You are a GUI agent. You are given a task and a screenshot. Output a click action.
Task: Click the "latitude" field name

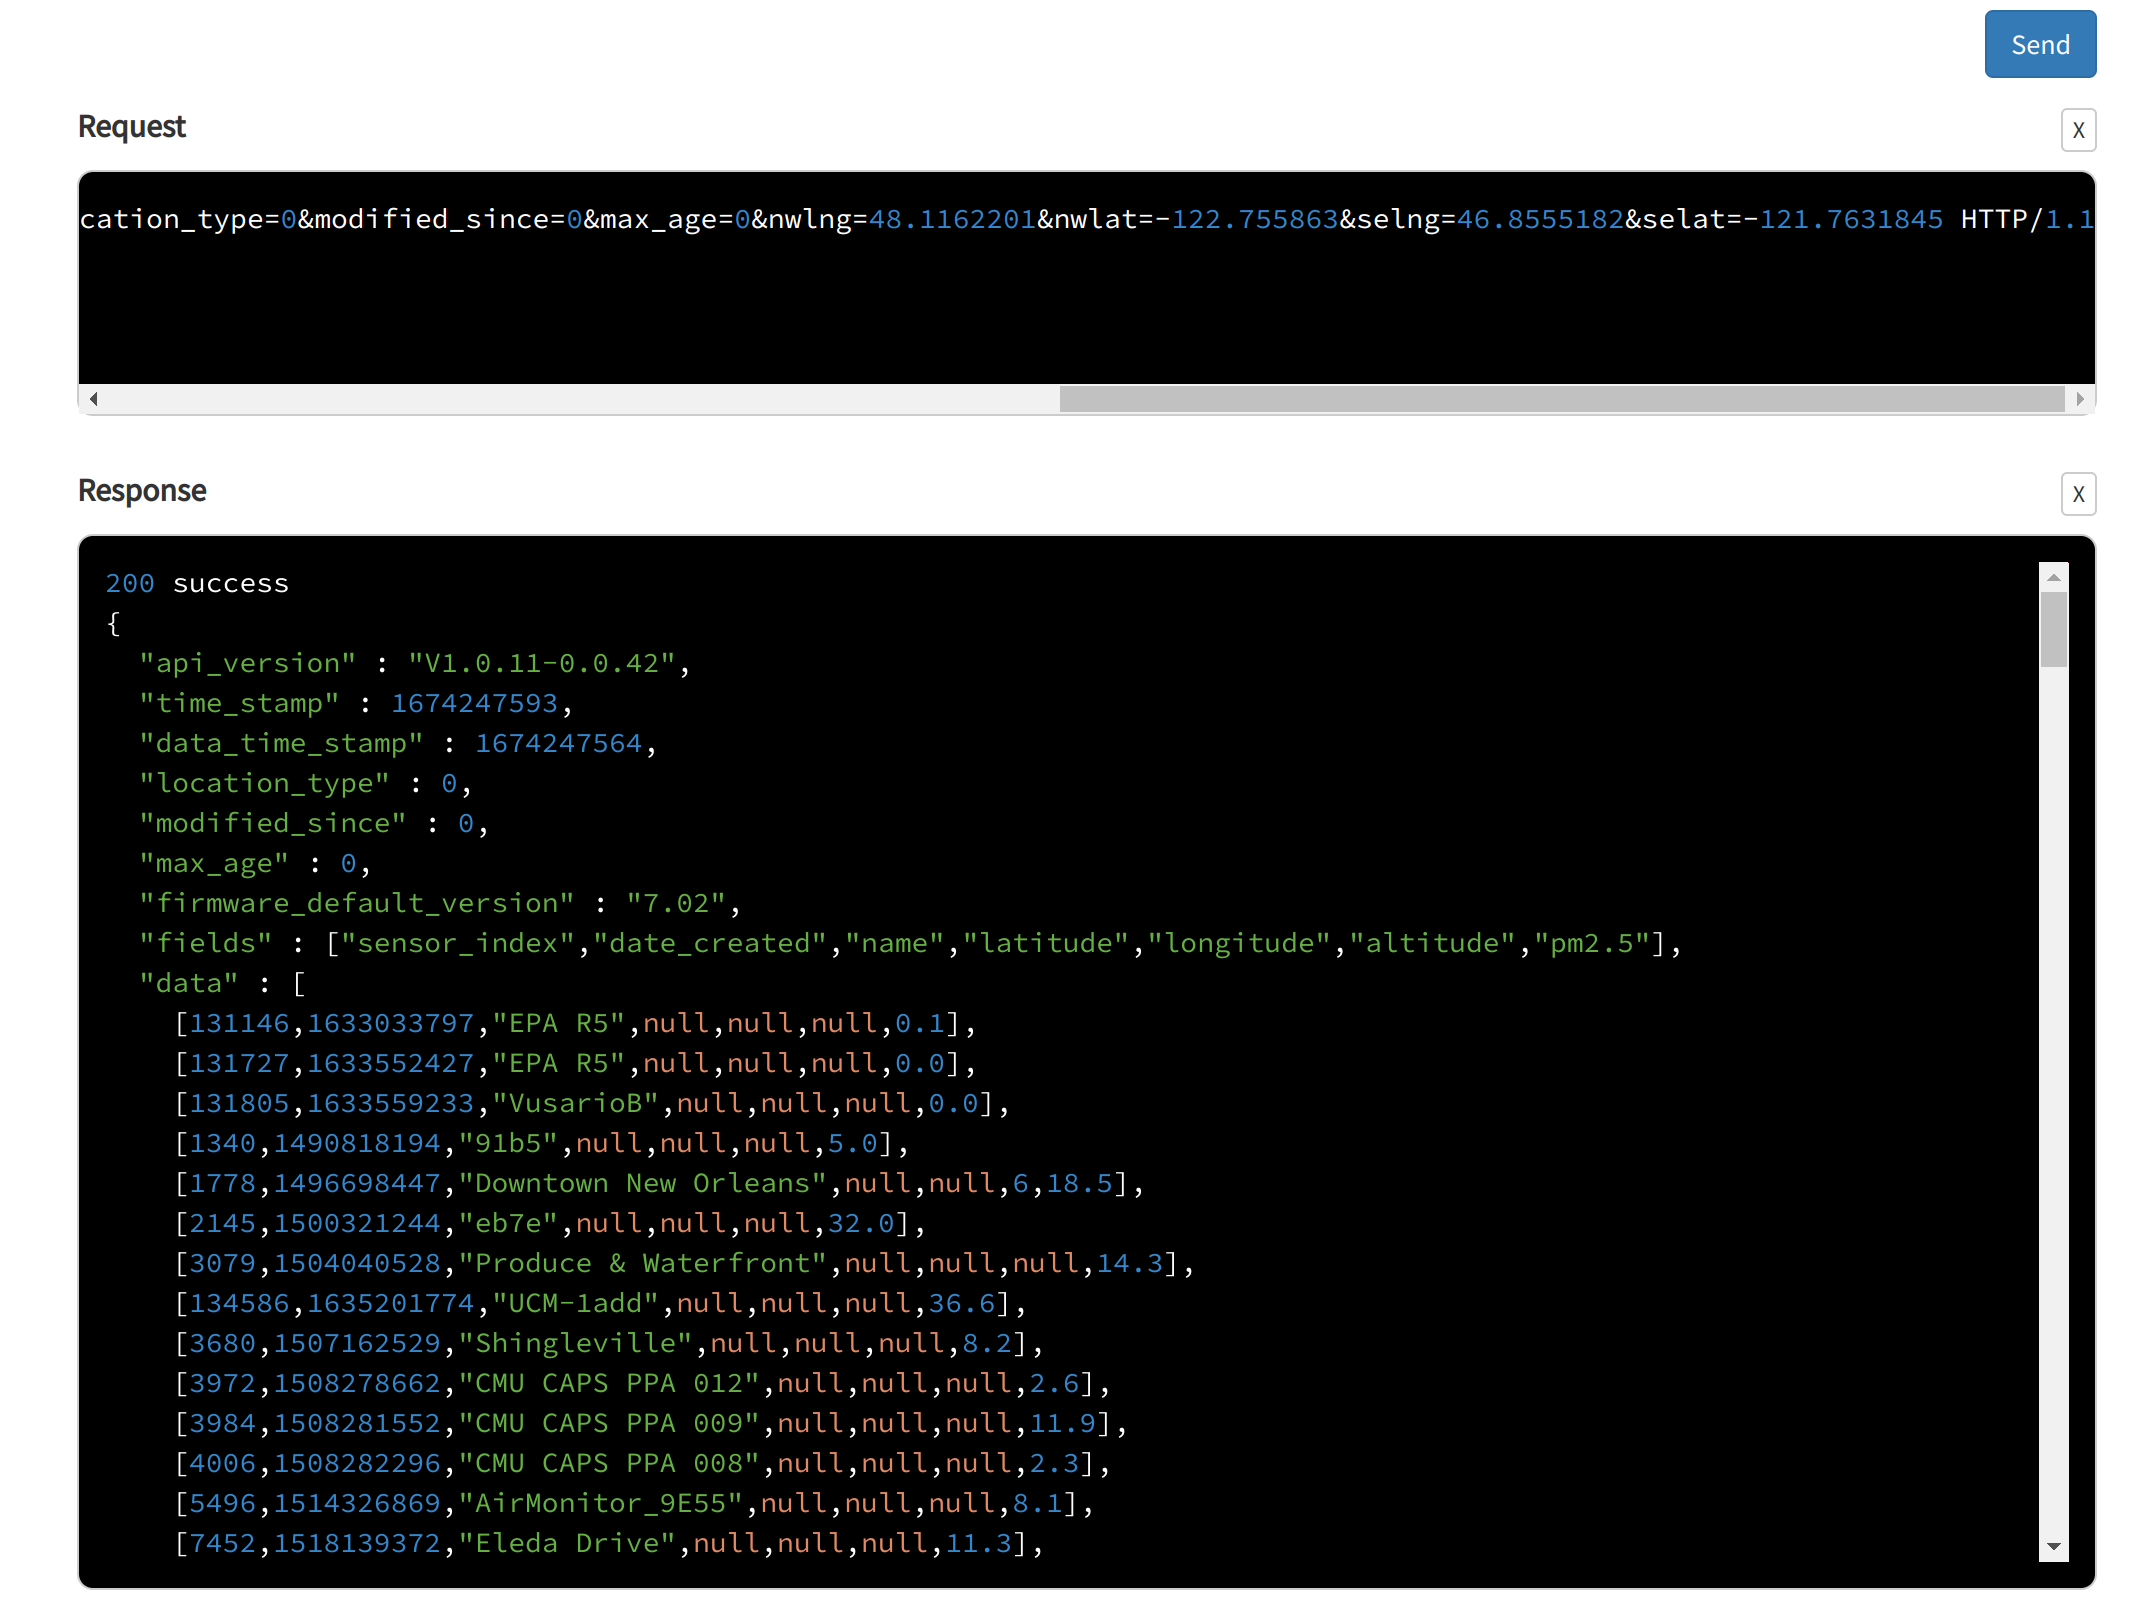[1046, 943]
